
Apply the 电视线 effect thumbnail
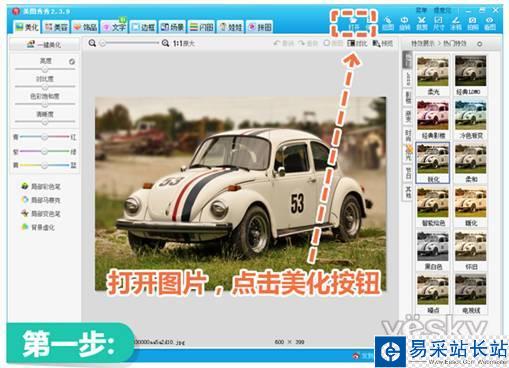(470, 294)
